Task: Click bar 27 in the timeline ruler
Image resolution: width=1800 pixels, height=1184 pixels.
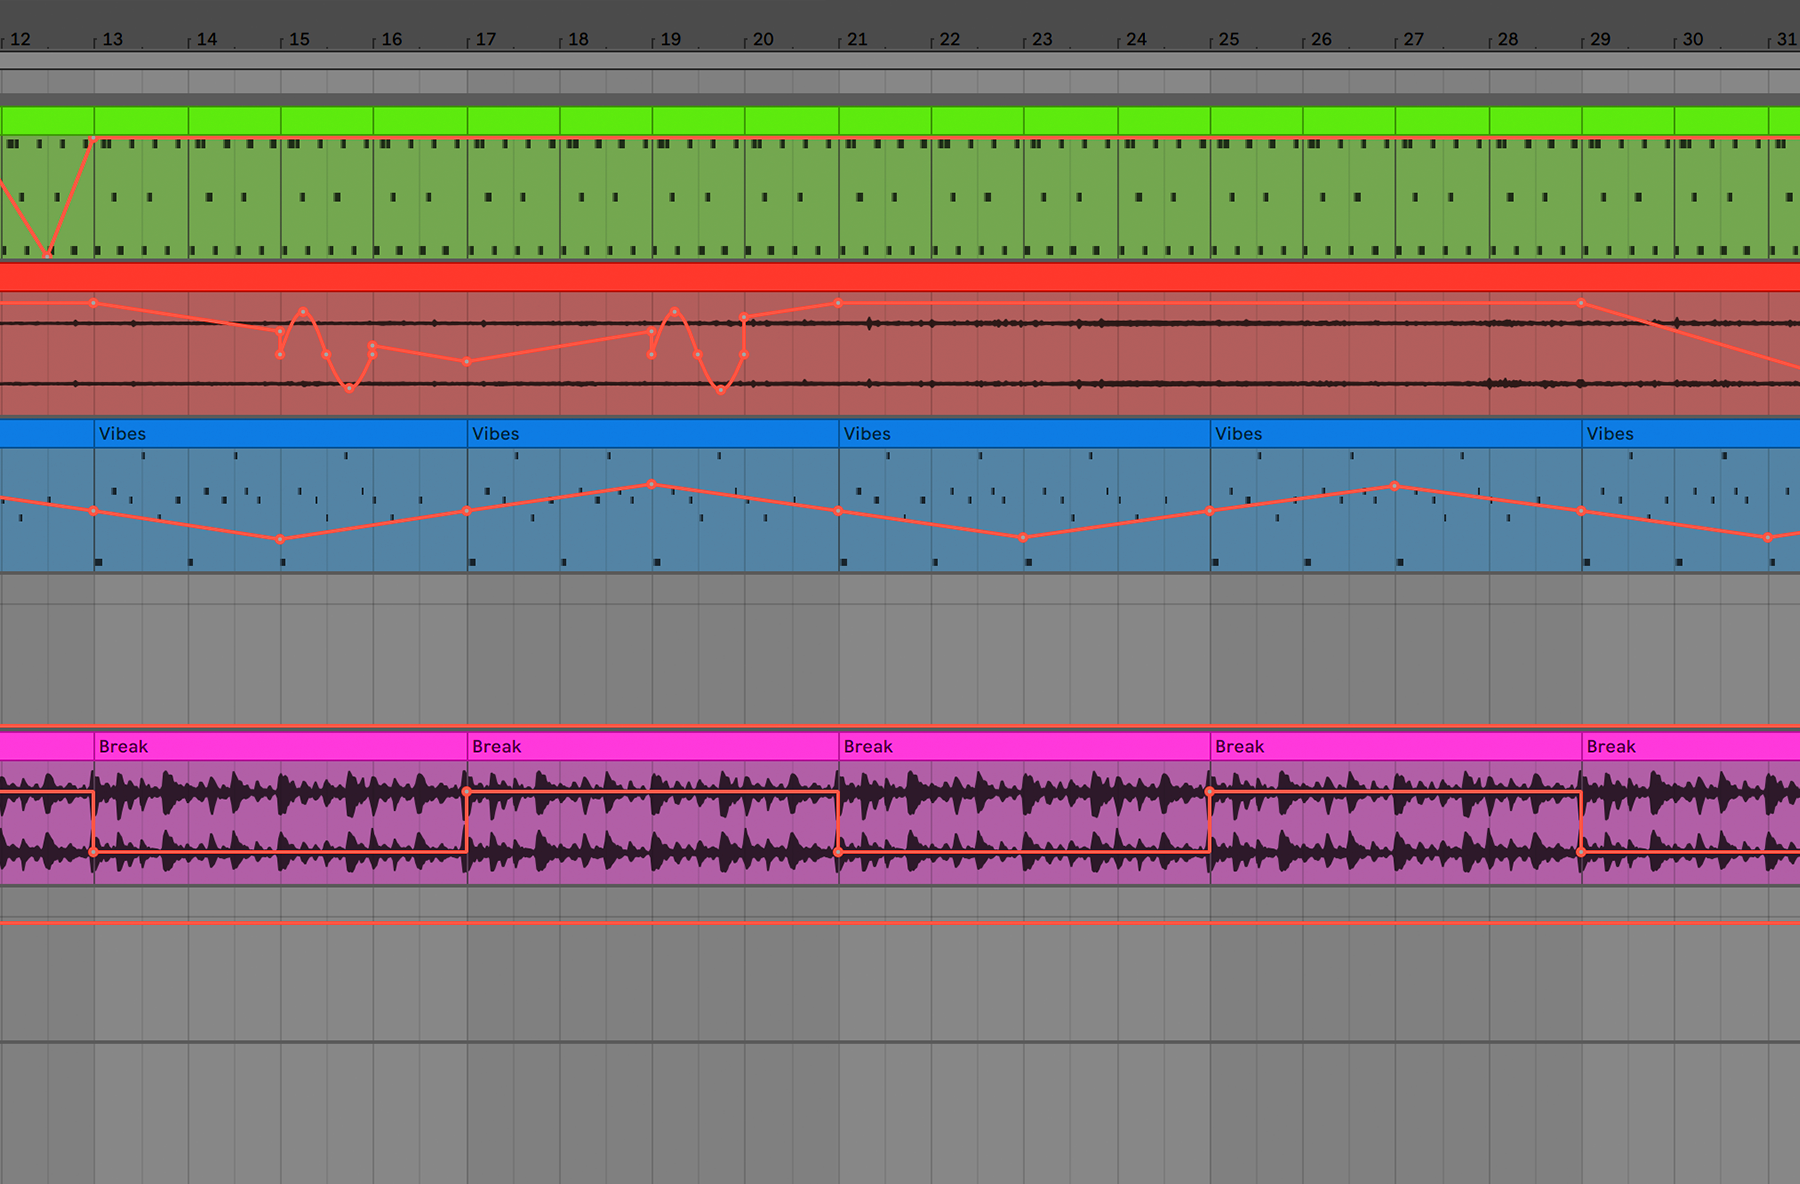Action: (1413, 40)
